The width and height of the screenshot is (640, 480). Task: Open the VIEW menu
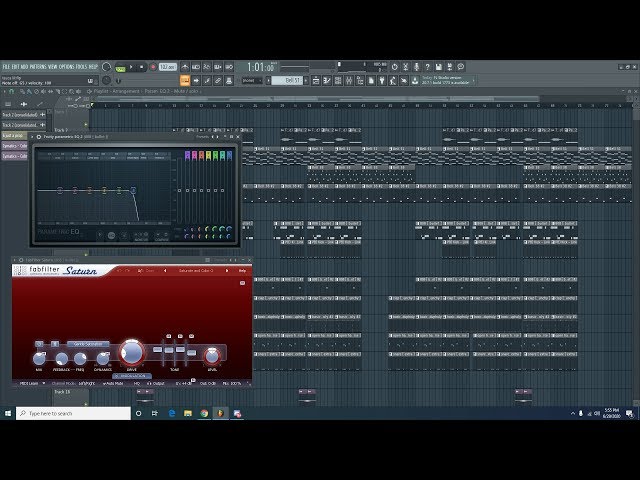click(53, 67)
